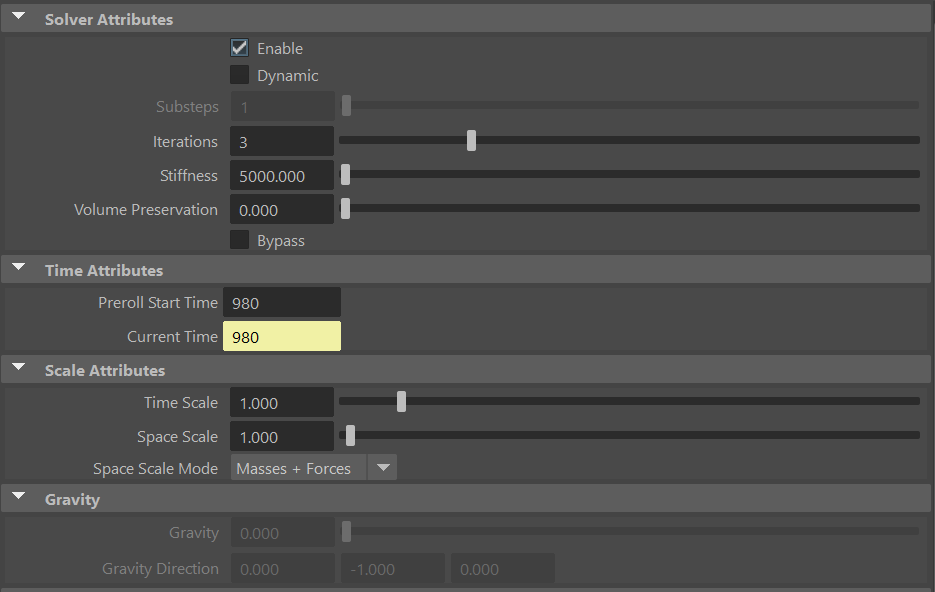935x592 pixels.
Task: Collapse the Time Attributes section
Action: (18, 267)
